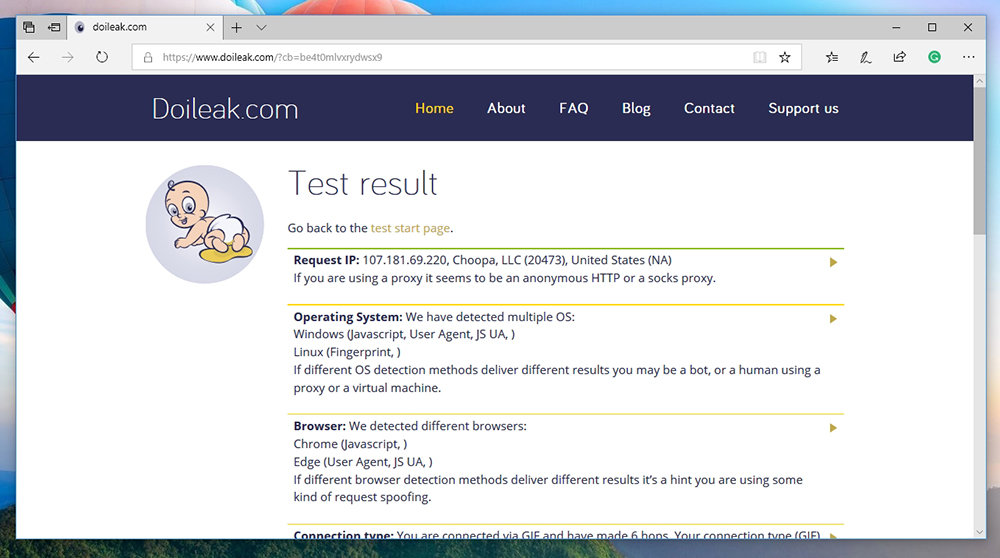1000x558 pixels.
Task: Open Settings and more ellipsis menu
Action: 968,57
